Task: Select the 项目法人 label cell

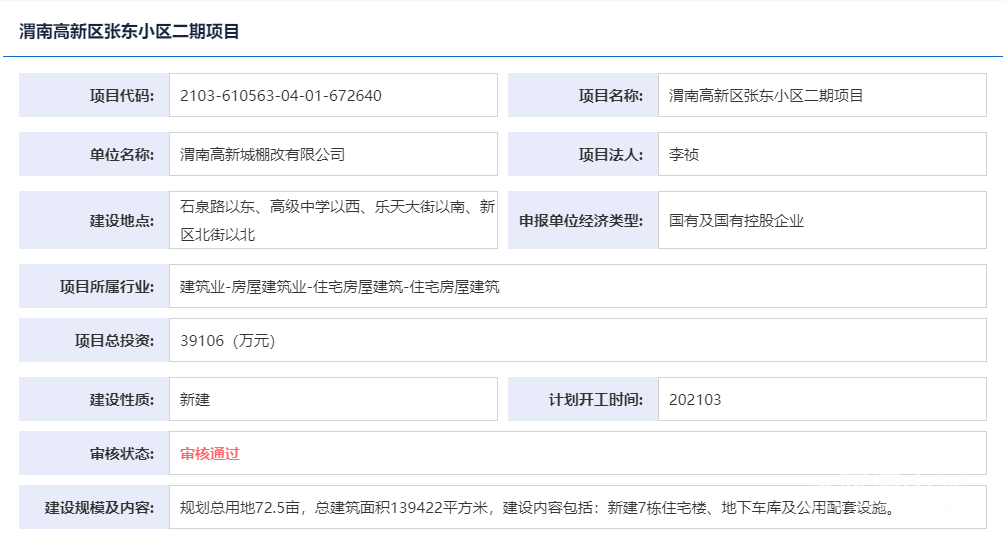Action: point(583,155)
